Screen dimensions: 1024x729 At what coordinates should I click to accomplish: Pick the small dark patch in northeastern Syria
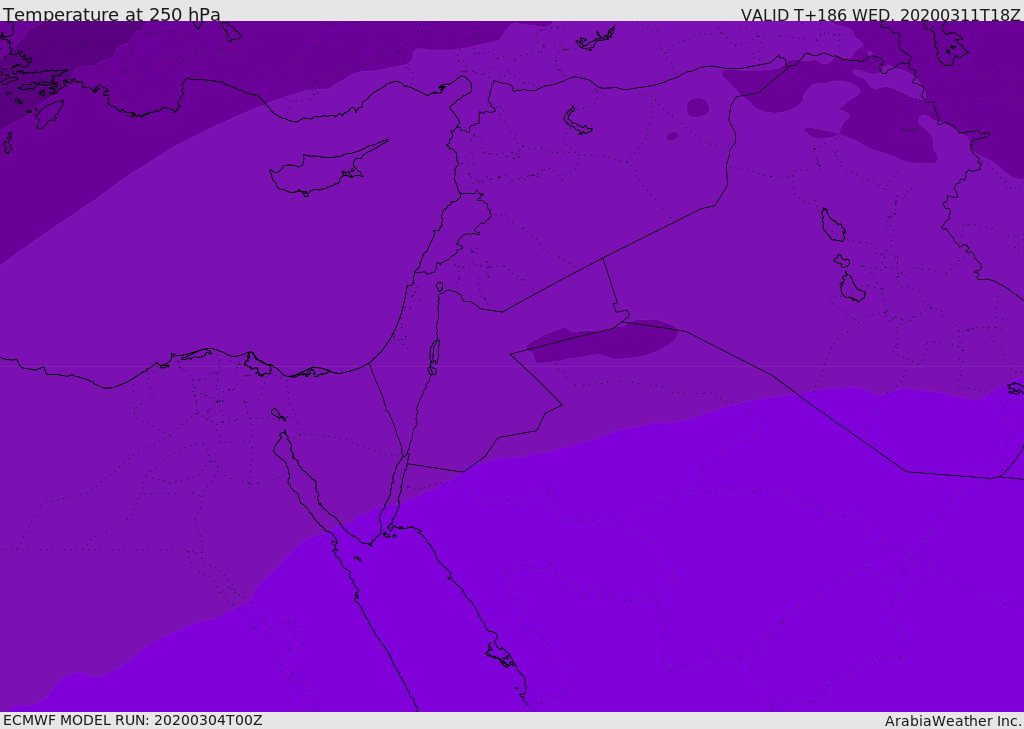click(697, 107)
